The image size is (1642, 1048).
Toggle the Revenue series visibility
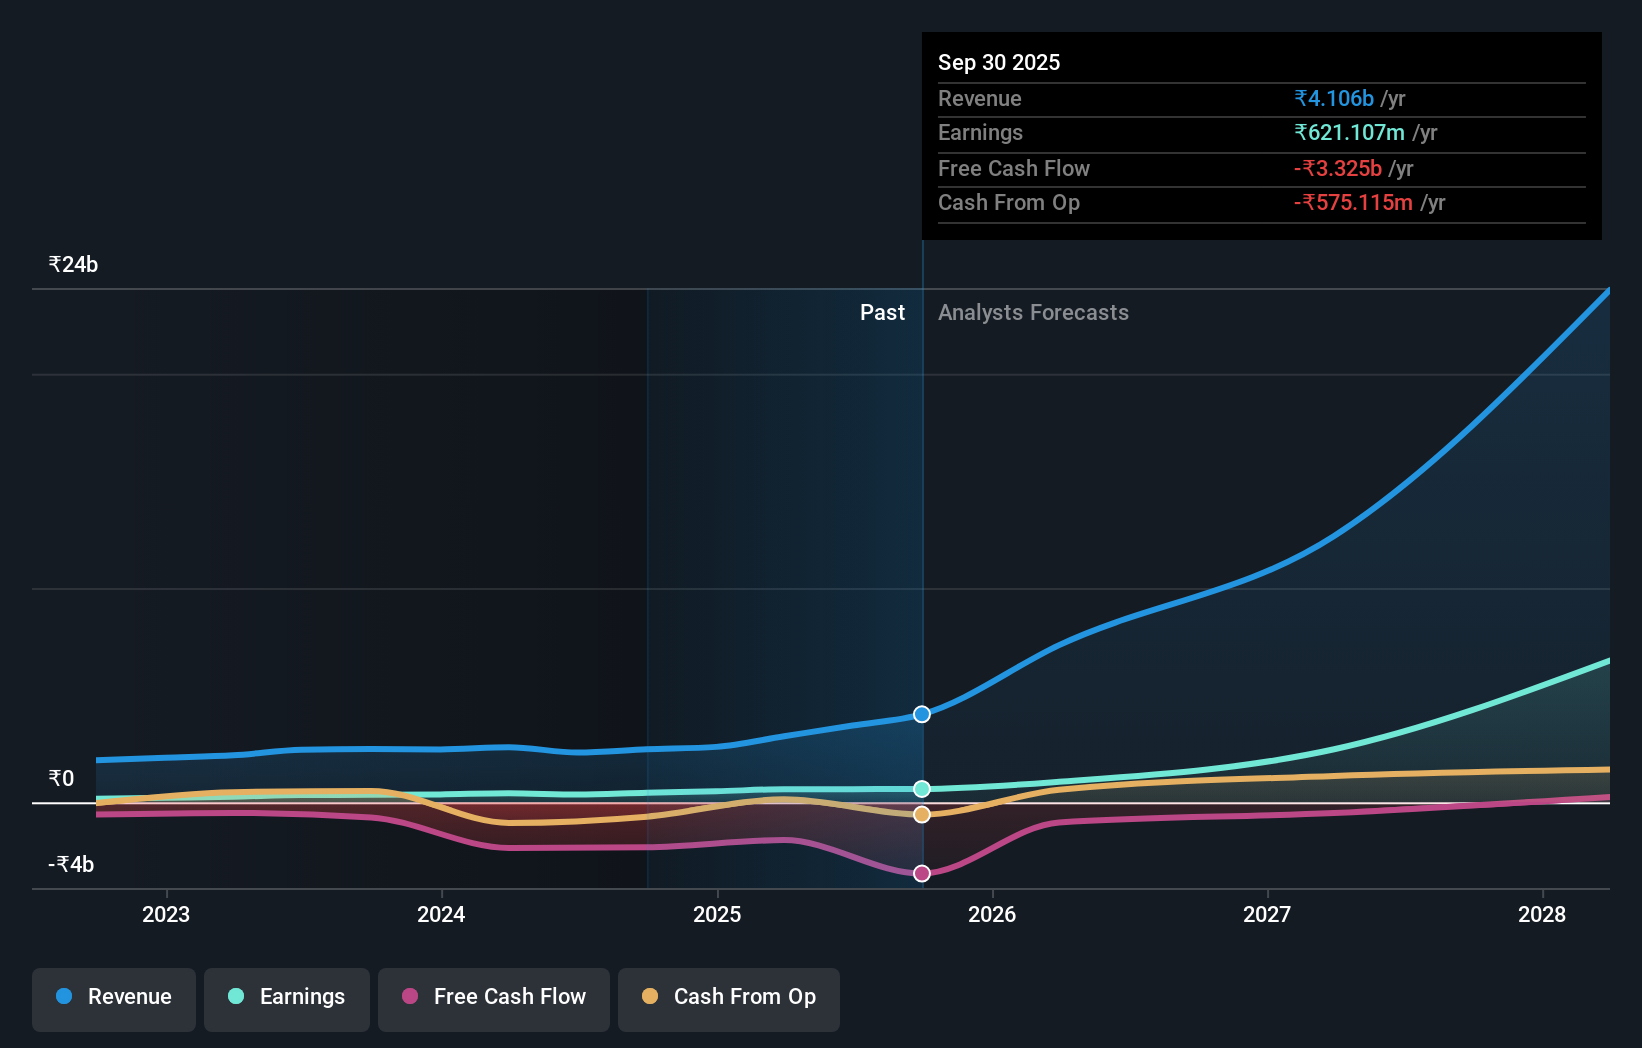coord(113,998)
